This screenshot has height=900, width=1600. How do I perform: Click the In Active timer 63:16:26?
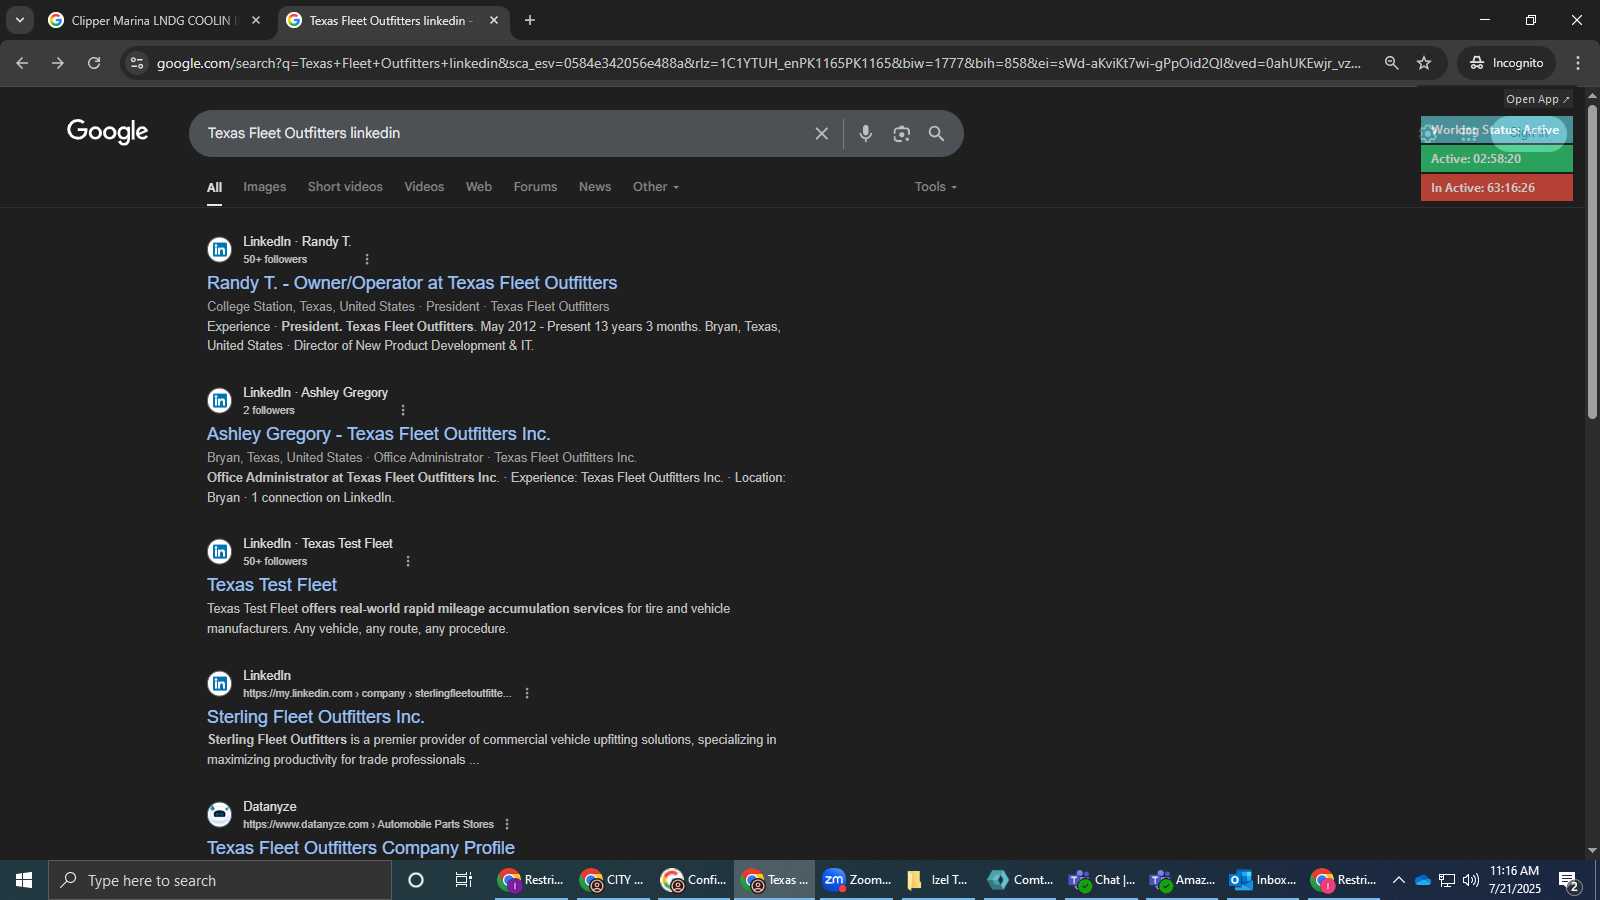click(1497, 188)
